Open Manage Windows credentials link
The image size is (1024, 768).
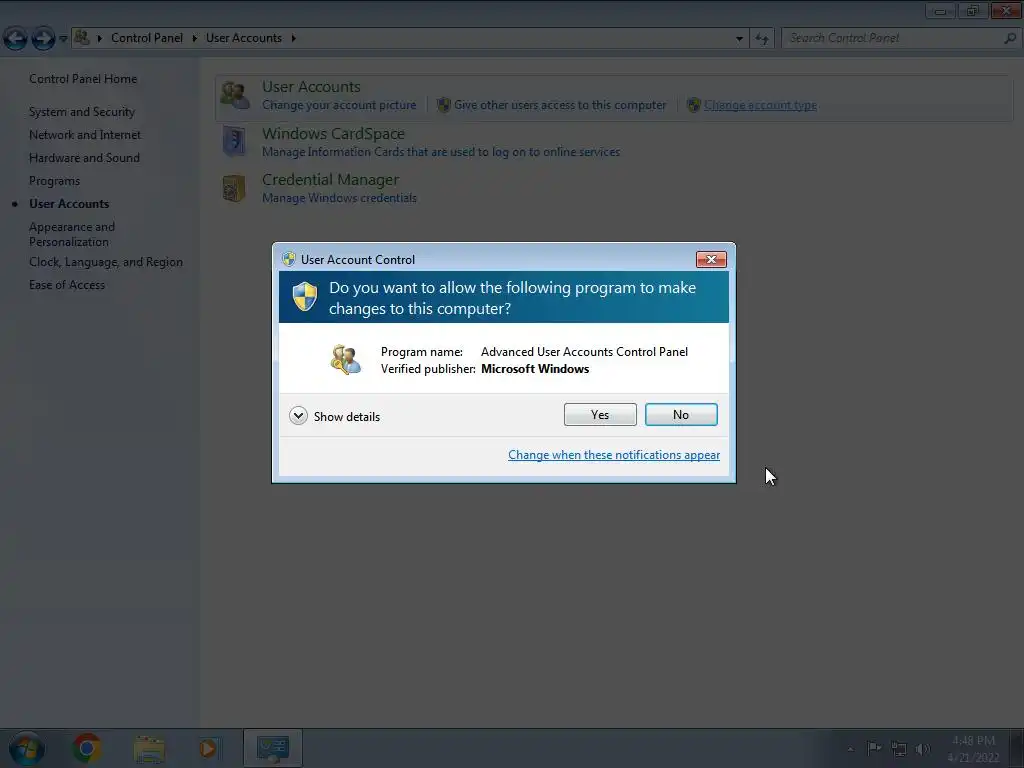pos(339,198)
